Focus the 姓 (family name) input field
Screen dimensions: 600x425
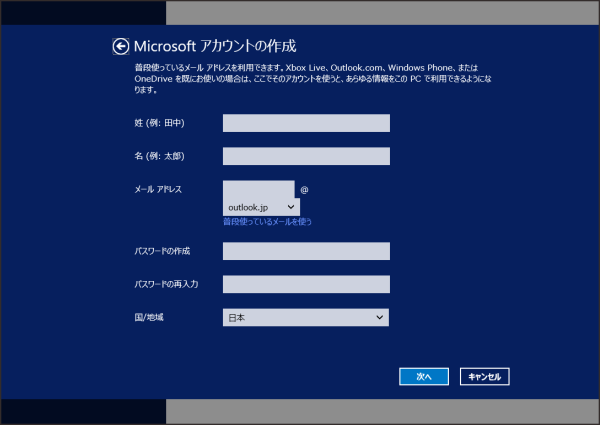point(306,123)
